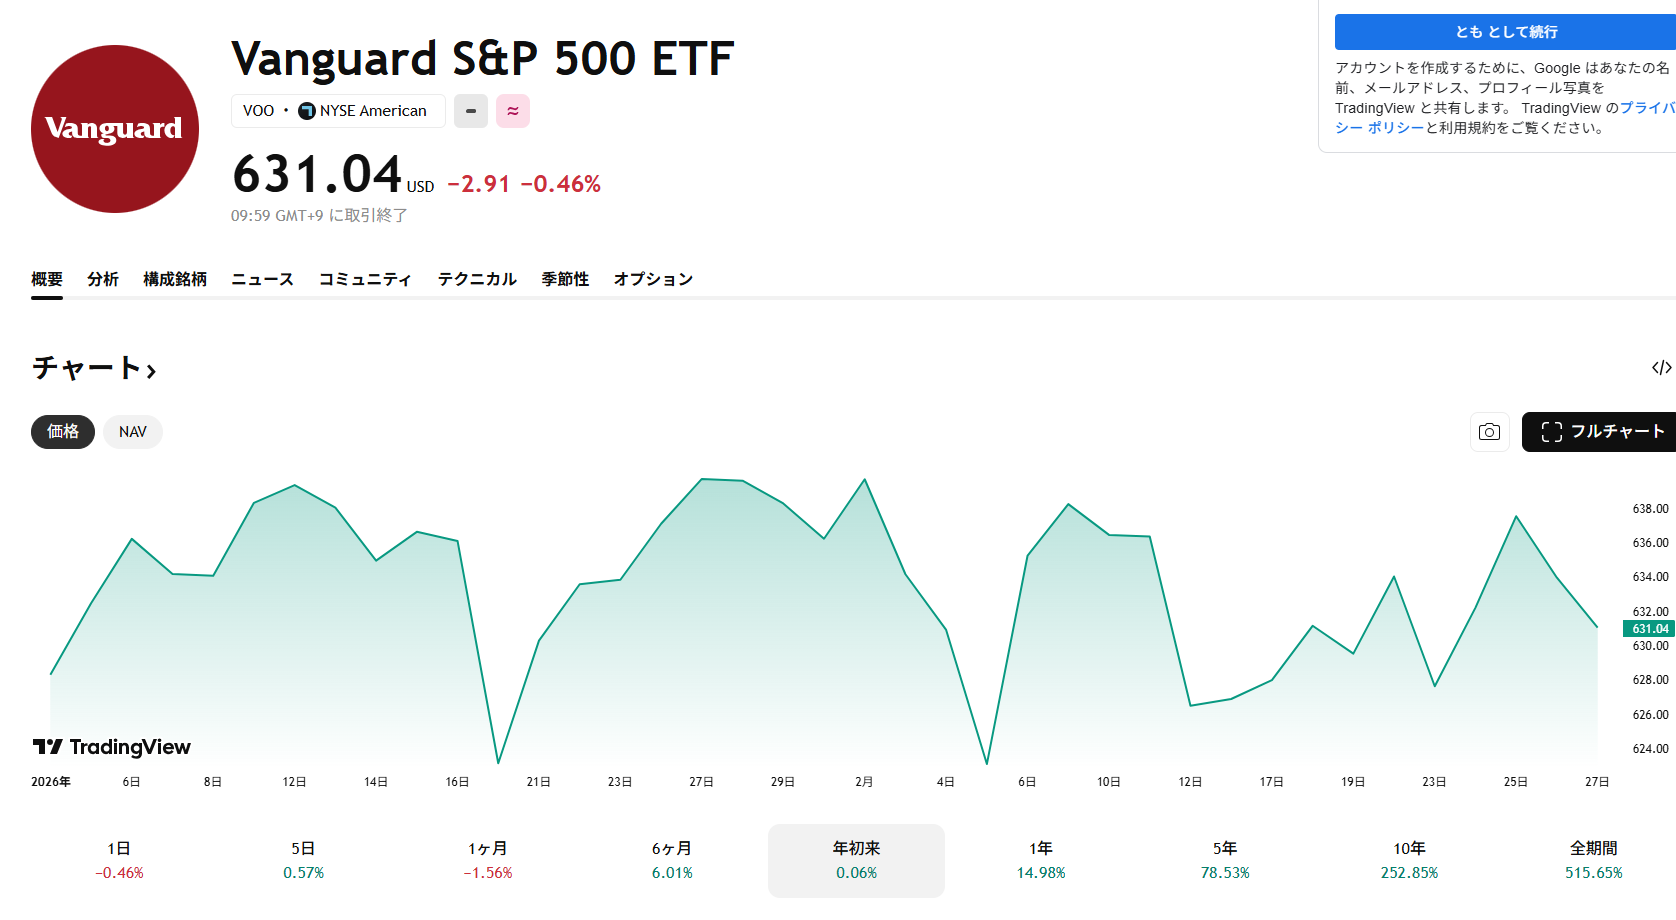Open the フルチャート full chart button
This screenshot has width=1676, height=920.
click(x=1602, y=432)
